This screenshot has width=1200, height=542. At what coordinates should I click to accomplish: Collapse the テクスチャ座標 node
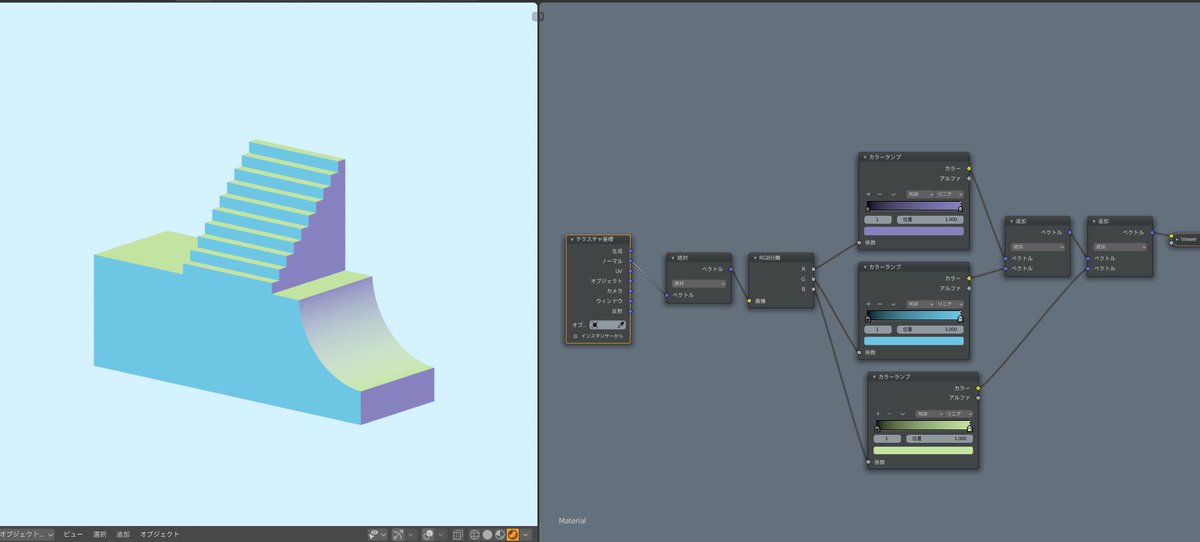[572, 240]
